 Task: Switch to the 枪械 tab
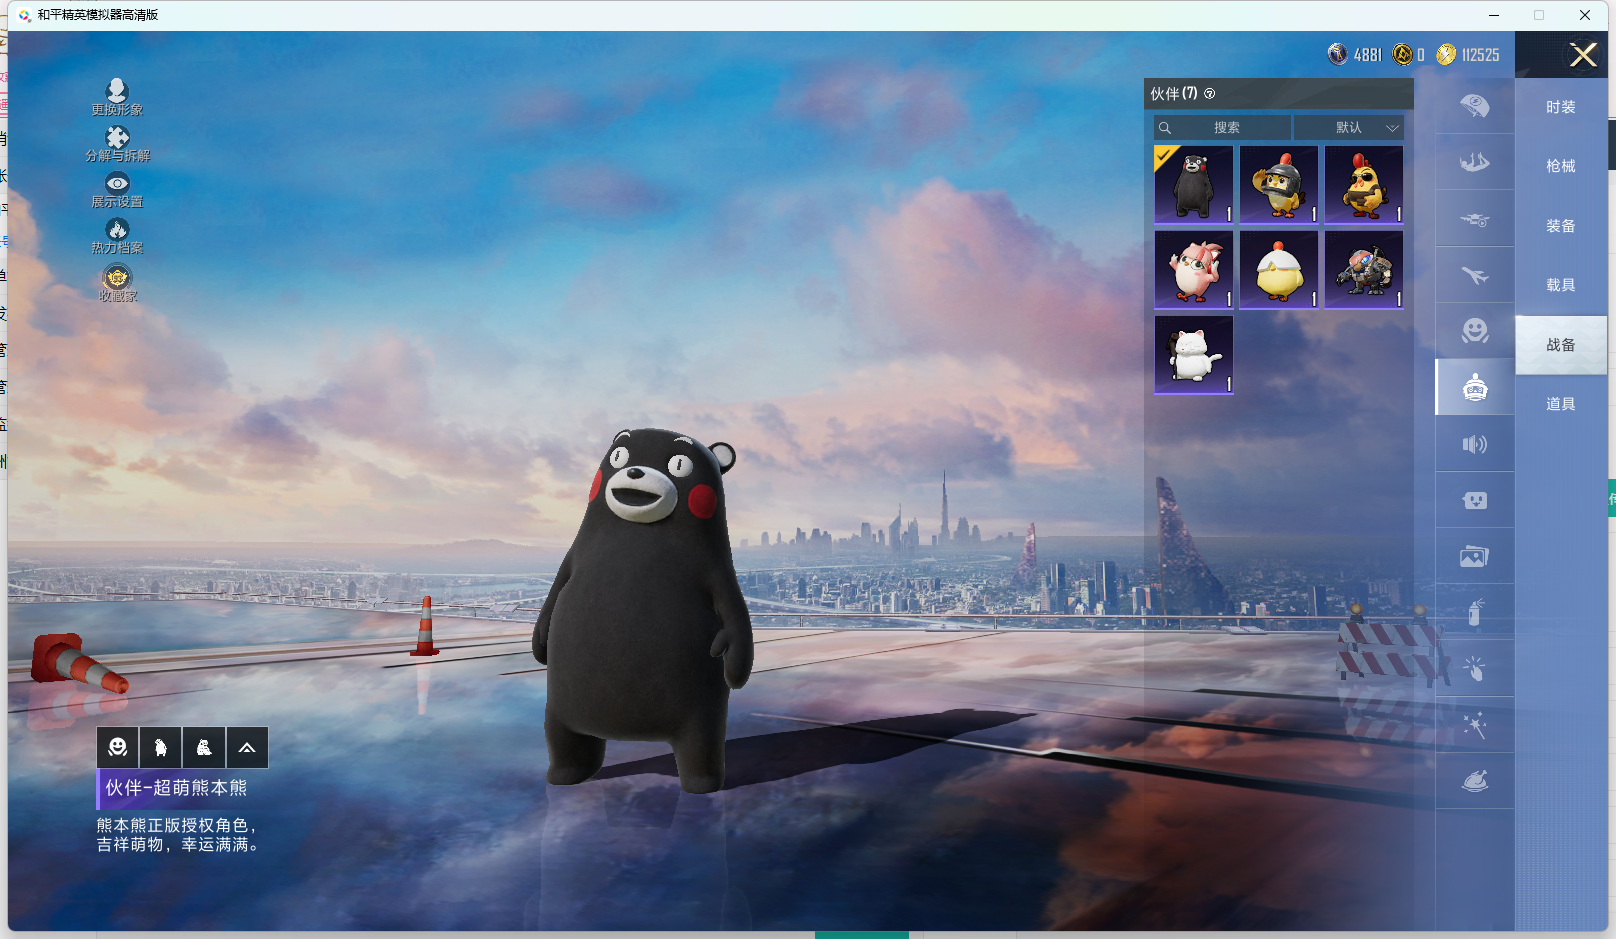1560,166
